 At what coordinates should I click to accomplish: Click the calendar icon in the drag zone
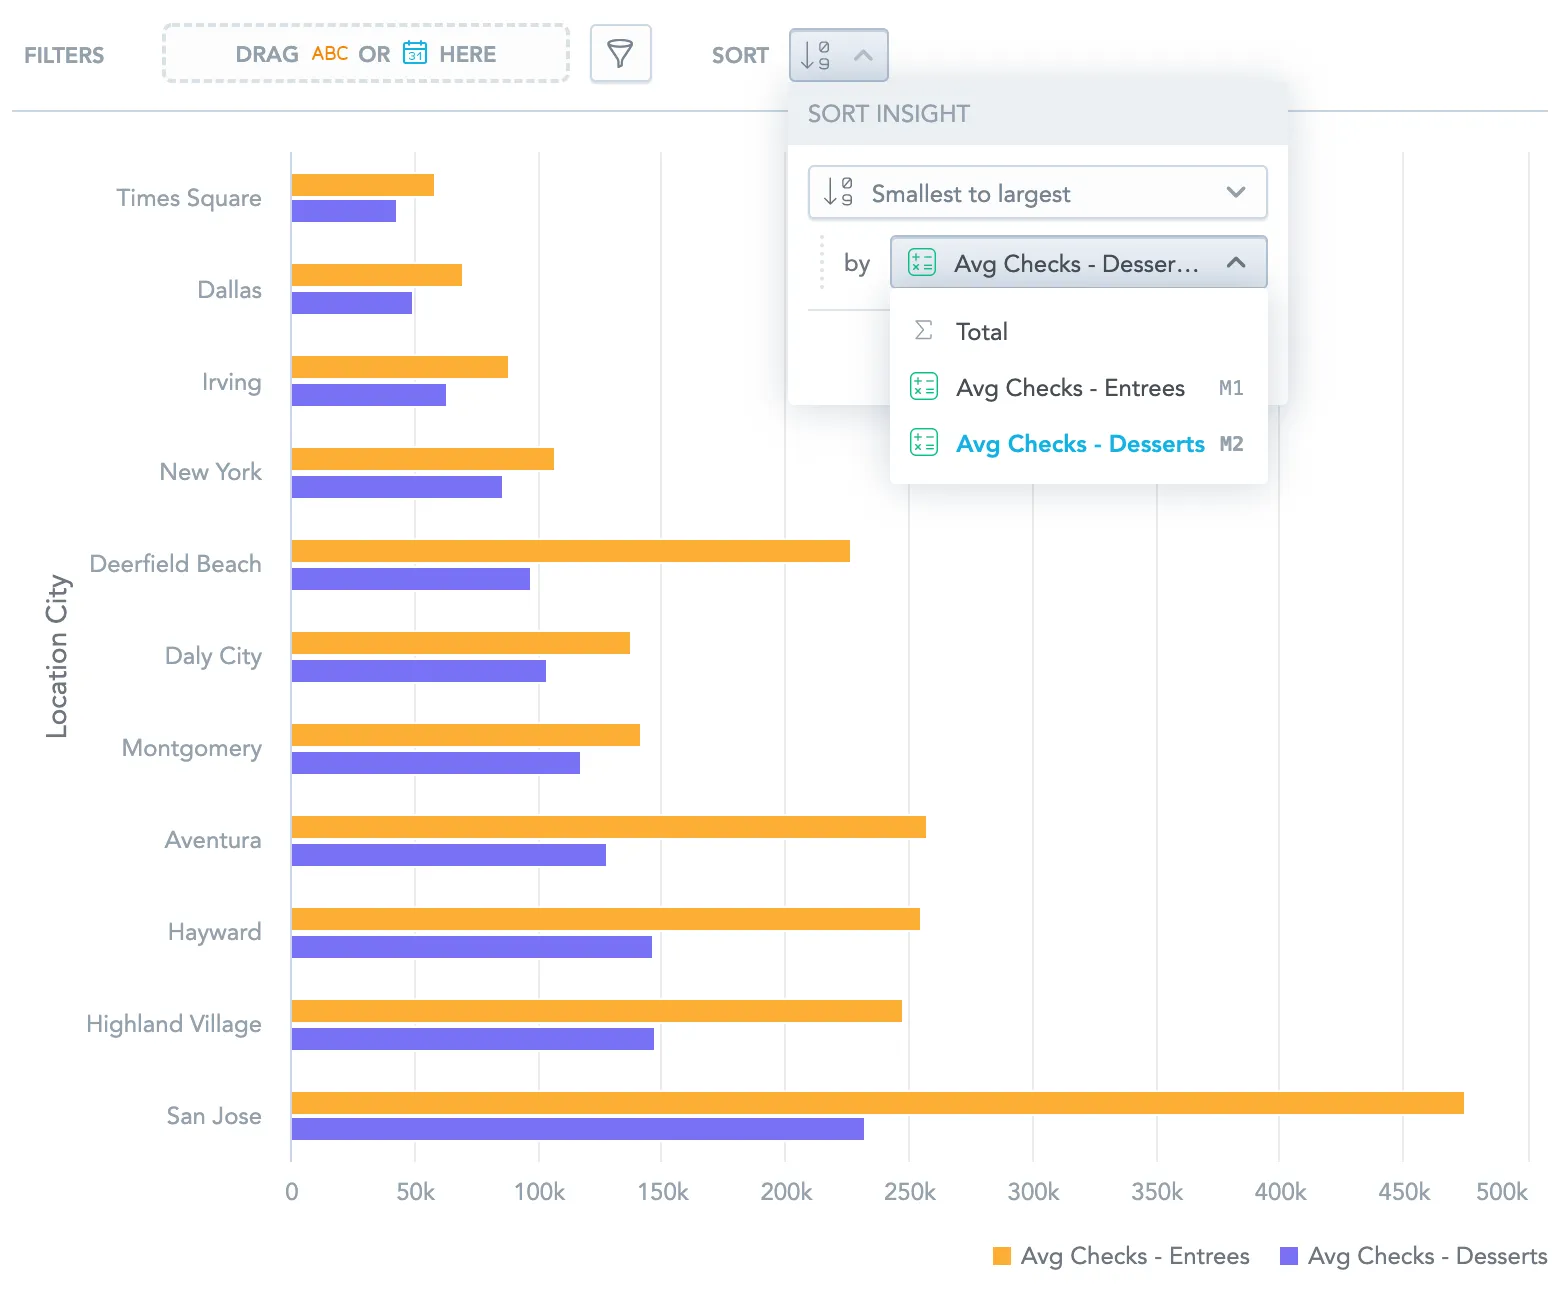[416, 54]
